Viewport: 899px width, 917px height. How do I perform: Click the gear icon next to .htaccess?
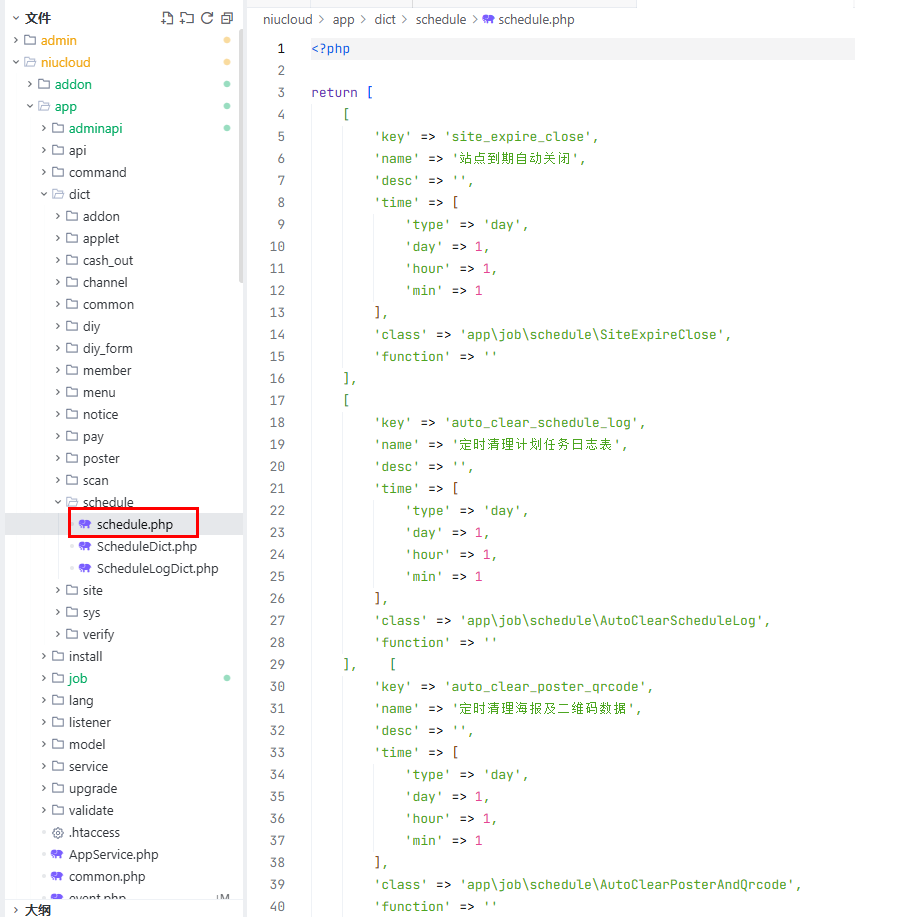[x=57, y=833]
